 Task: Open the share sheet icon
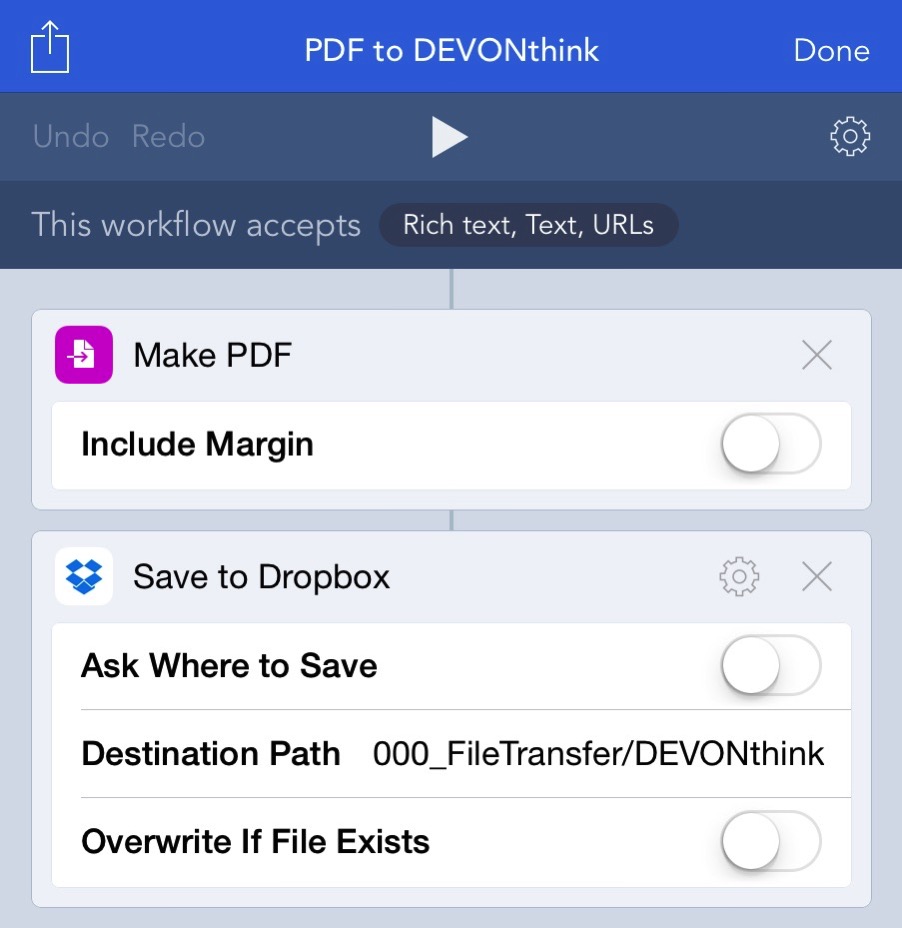click(x=49, y=46)
